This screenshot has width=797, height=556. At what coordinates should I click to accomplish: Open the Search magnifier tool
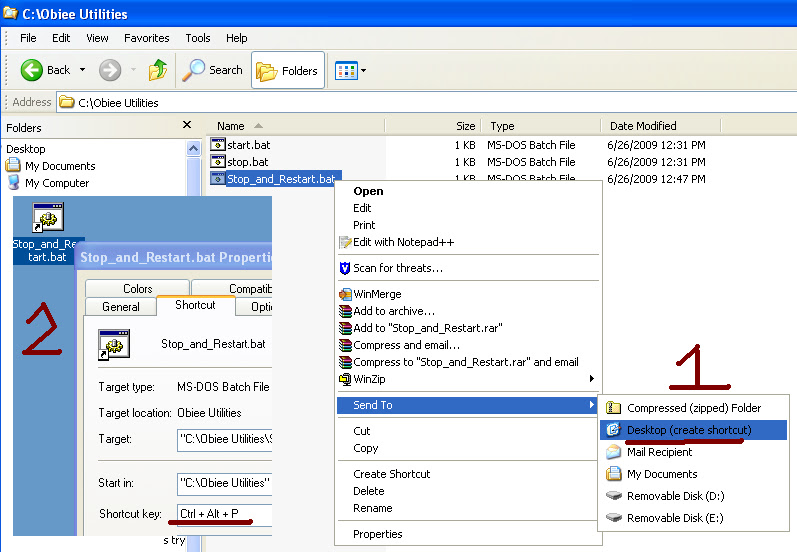[212, 70]
